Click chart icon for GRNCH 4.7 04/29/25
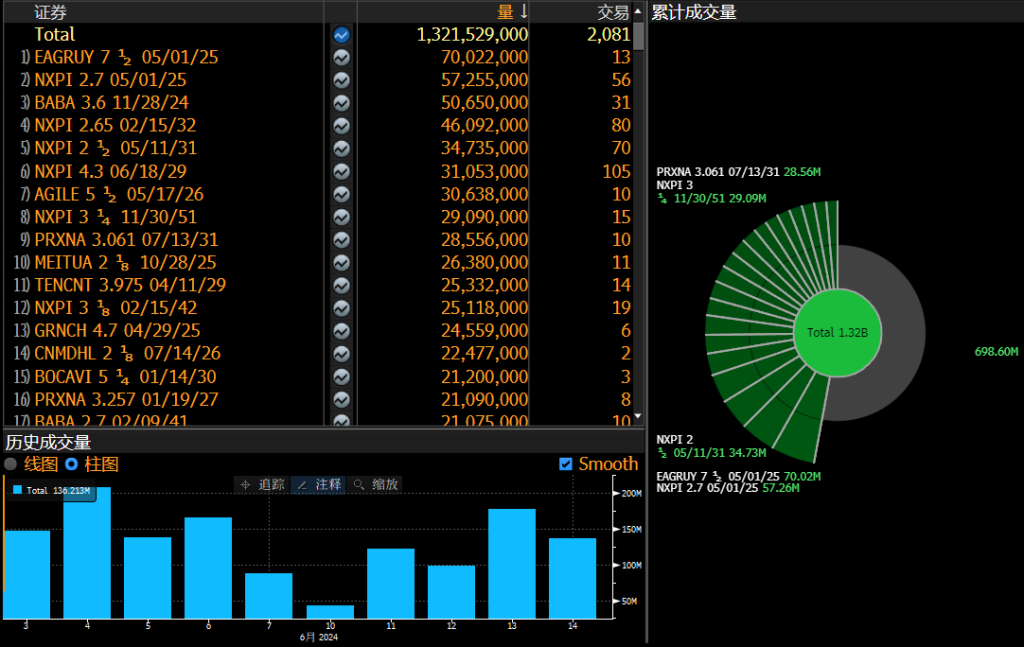 [341, 331]
